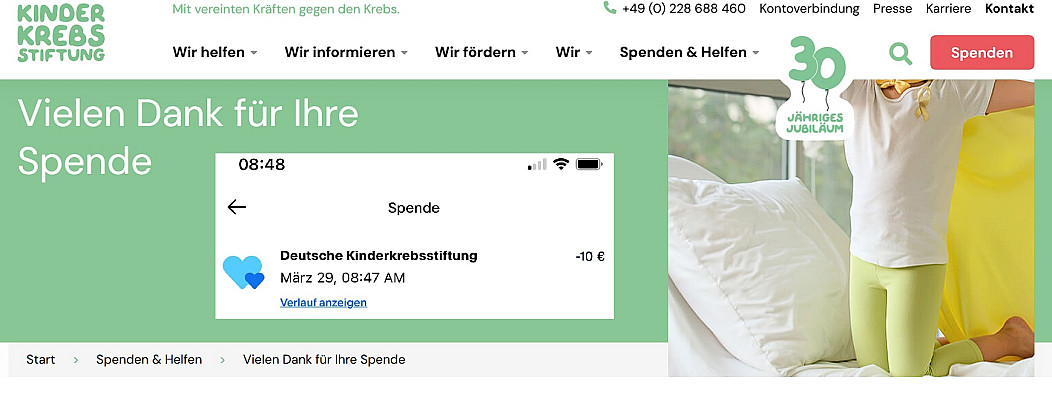Viewport: 1052px width, 414px height.
Task: Open the Spenden & Helfen menu
Action: tap(690, 52)
